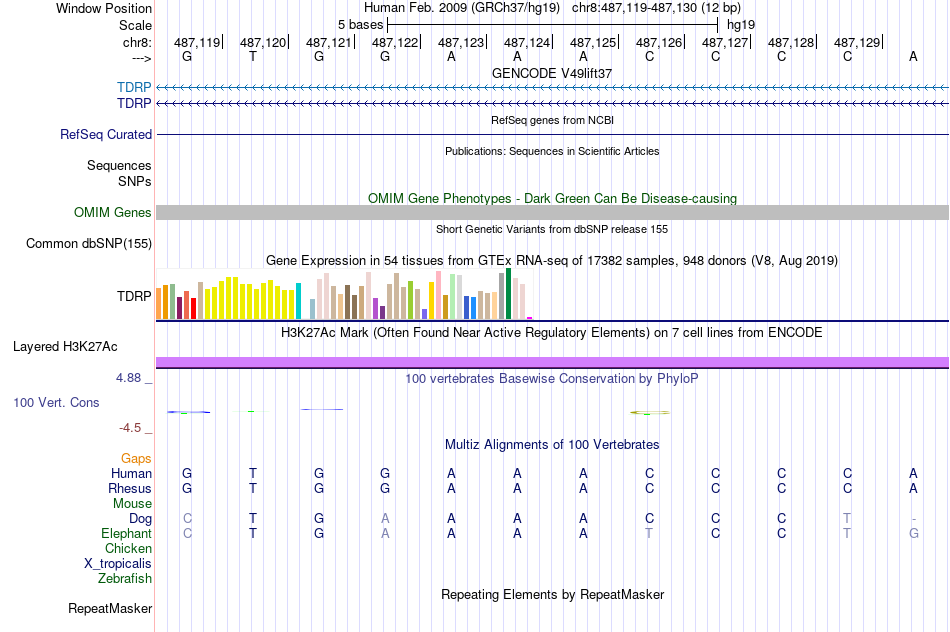Open Short Genetic Variants from dbSNP release 155
This screenshot has width=950, height=632.
point(552,229)
